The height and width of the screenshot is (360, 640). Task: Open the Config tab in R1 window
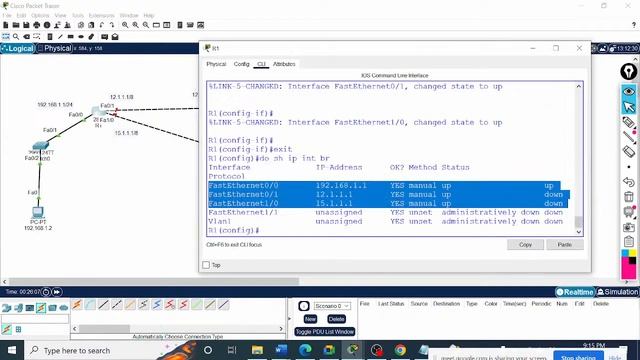tap(241, 64)
